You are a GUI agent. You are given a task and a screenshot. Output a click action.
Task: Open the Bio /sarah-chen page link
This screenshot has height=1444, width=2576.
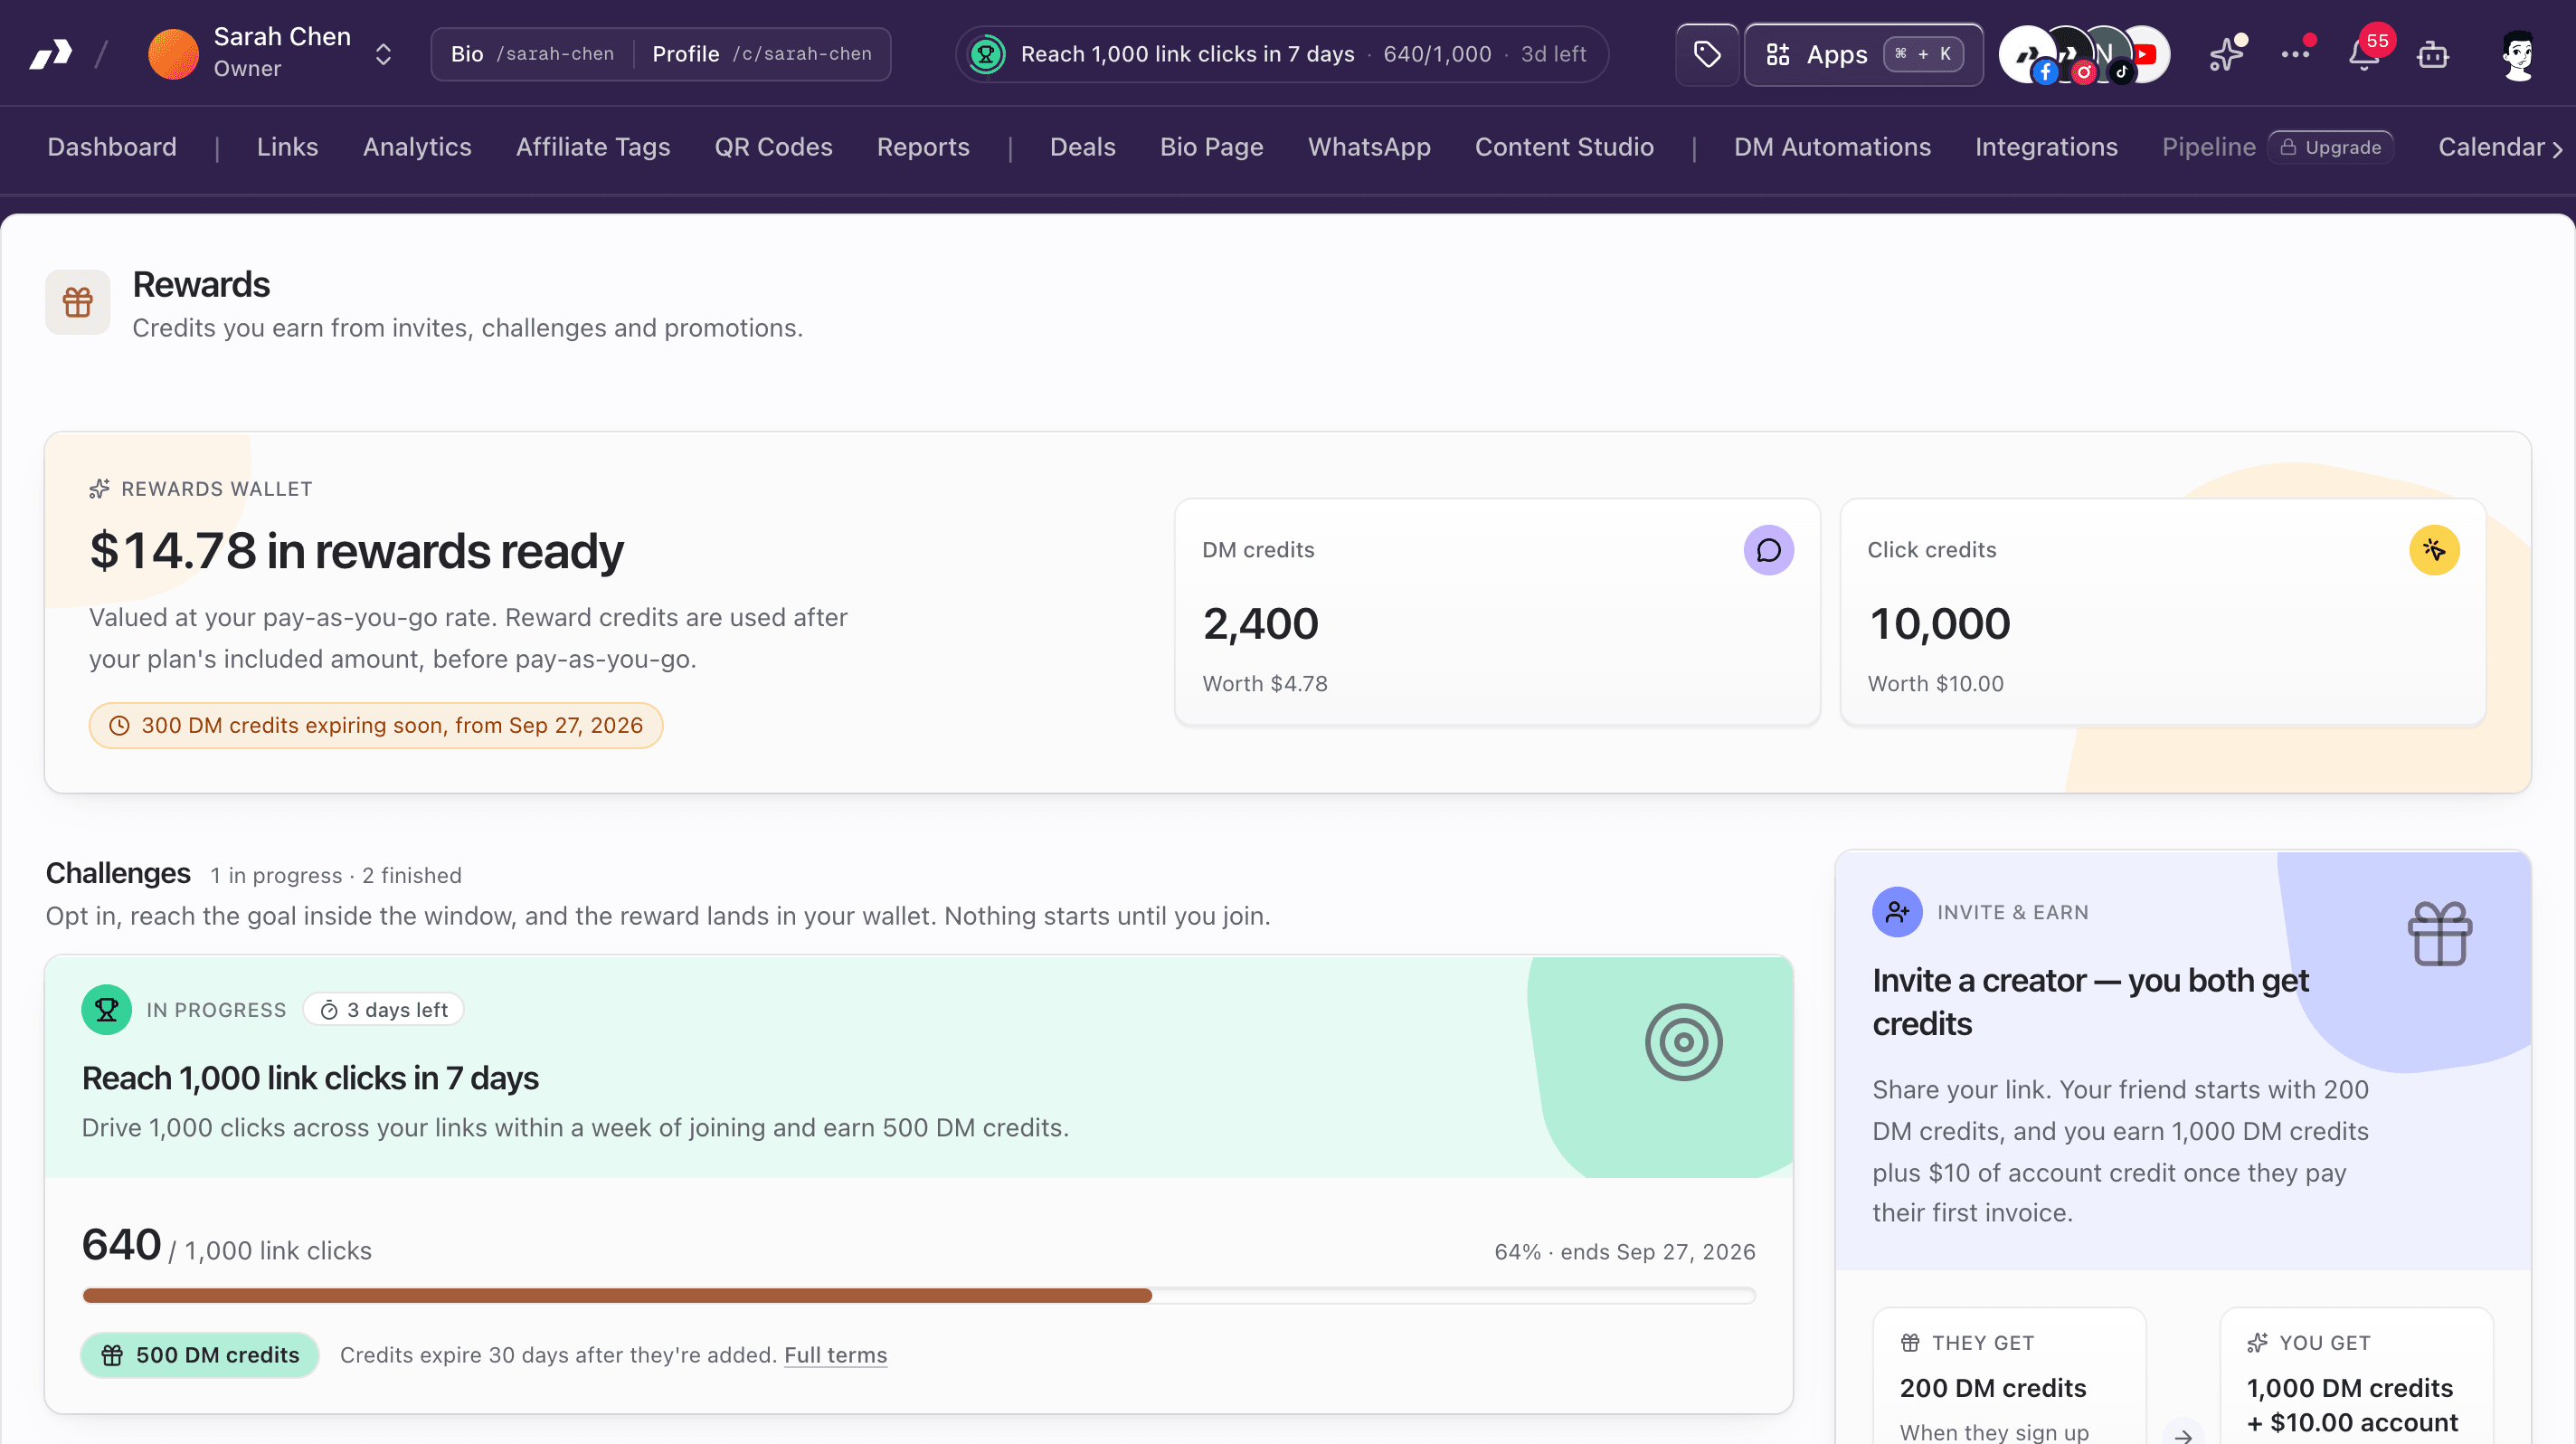pyautogui.click(x=532, y=54)
